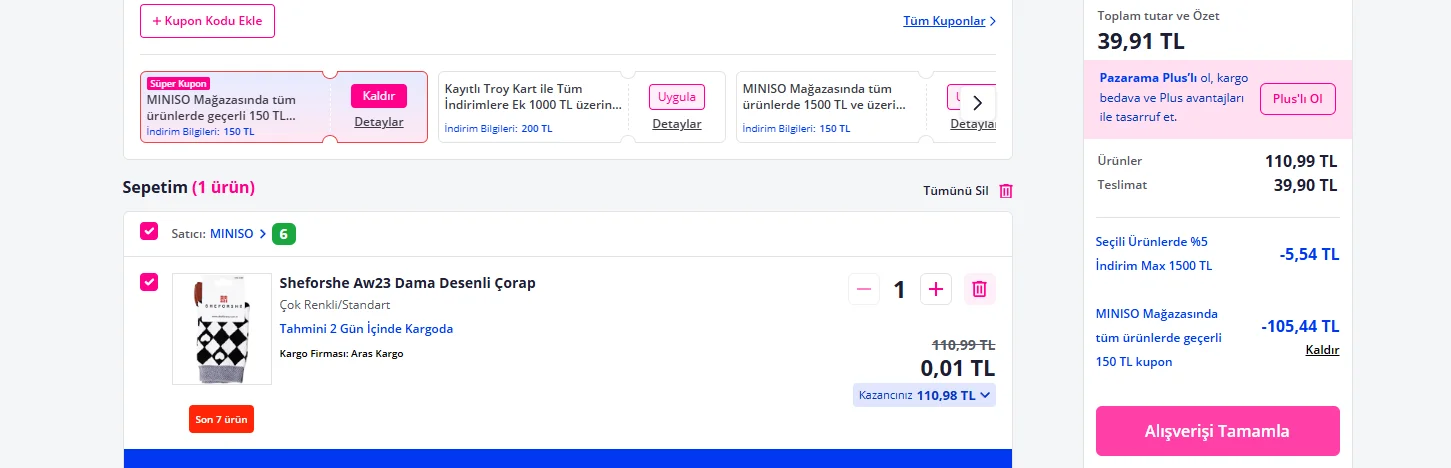The width and height of the screenshot is (1451, 468).
Task: View Detaylar of the MINISO 150 TL Süper Kupon
Action: point(379,122)
